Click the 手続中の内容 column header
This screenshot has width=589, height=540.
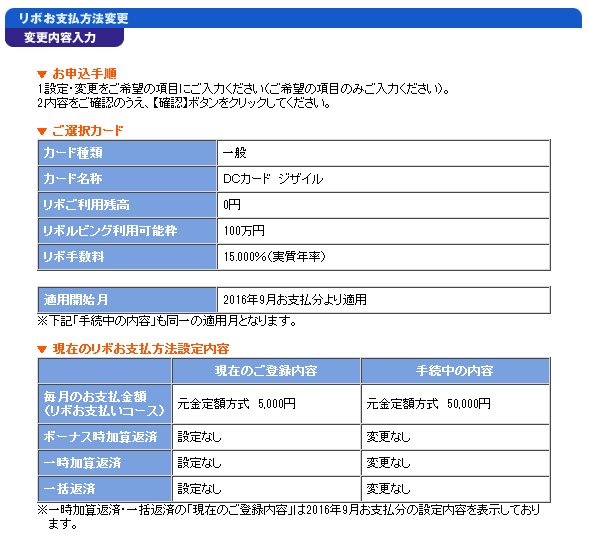click(455, 371)
